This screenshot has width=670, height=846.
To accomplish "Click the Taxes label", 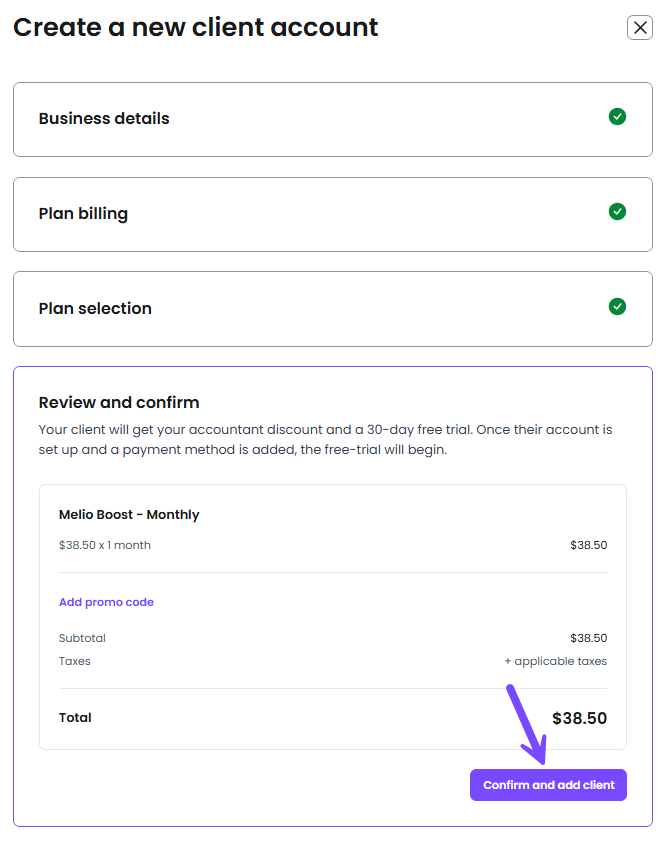I will (x=75, y=661).
